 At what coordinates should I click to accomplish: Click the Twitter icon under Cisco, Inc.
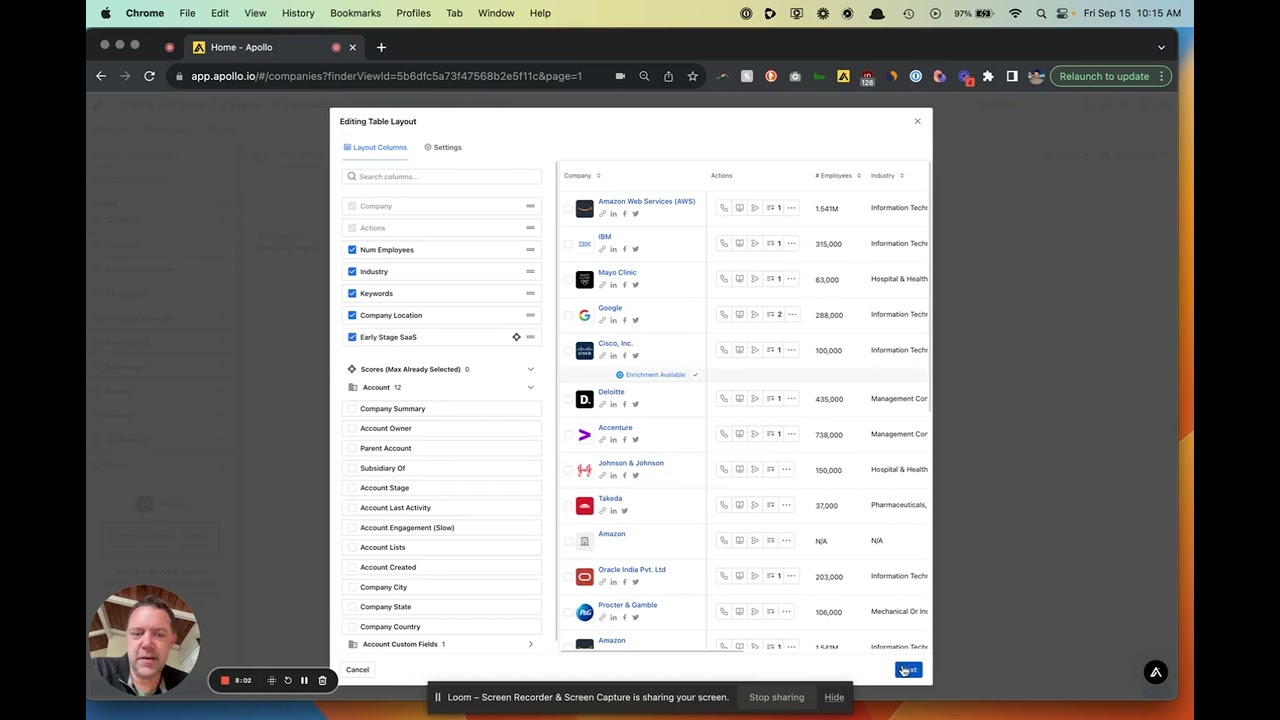(635, 356)
